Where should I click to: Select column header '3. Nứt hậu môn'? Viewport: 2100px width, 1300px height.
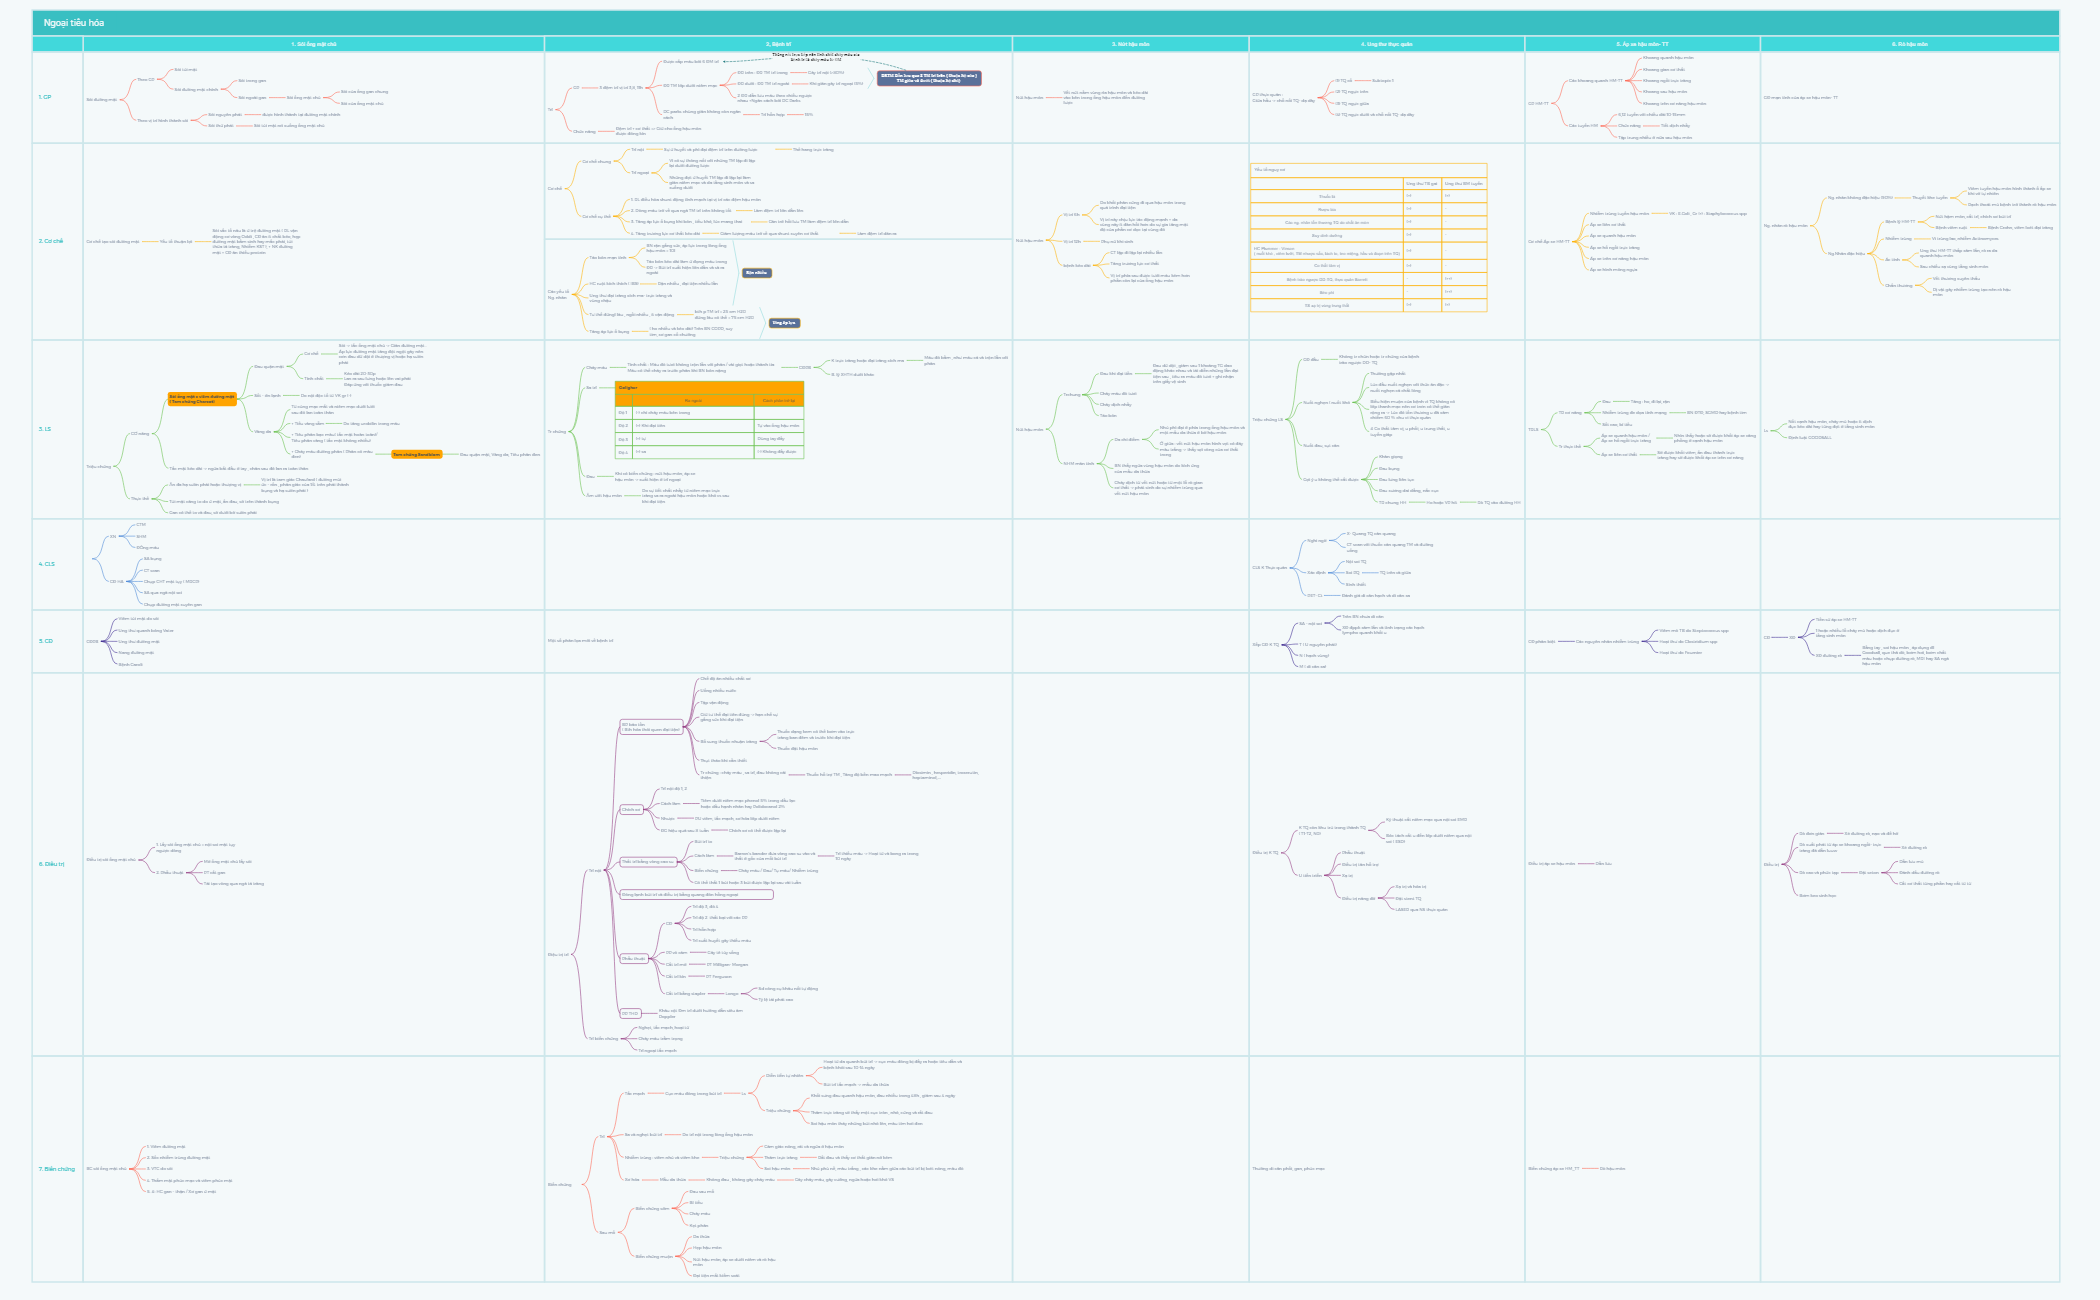1130,44
